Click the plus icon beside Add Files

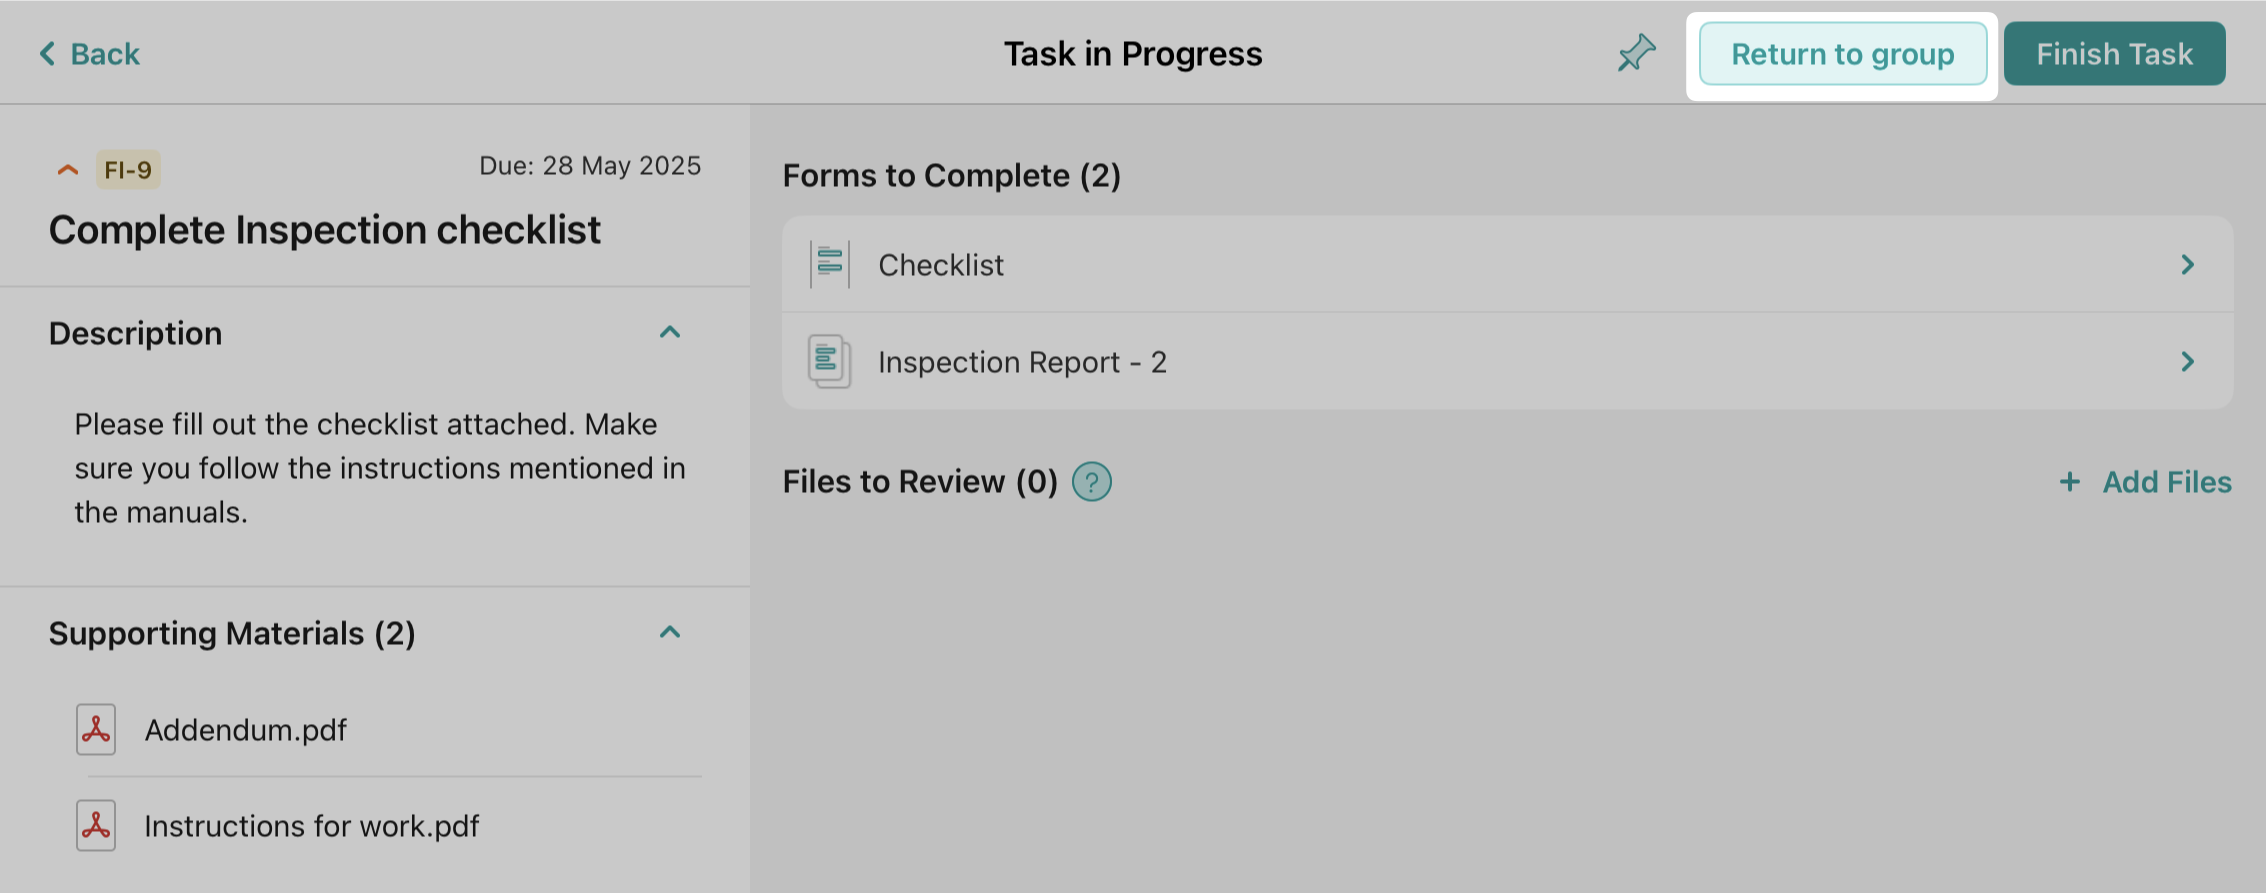[x=2070, y=482]
